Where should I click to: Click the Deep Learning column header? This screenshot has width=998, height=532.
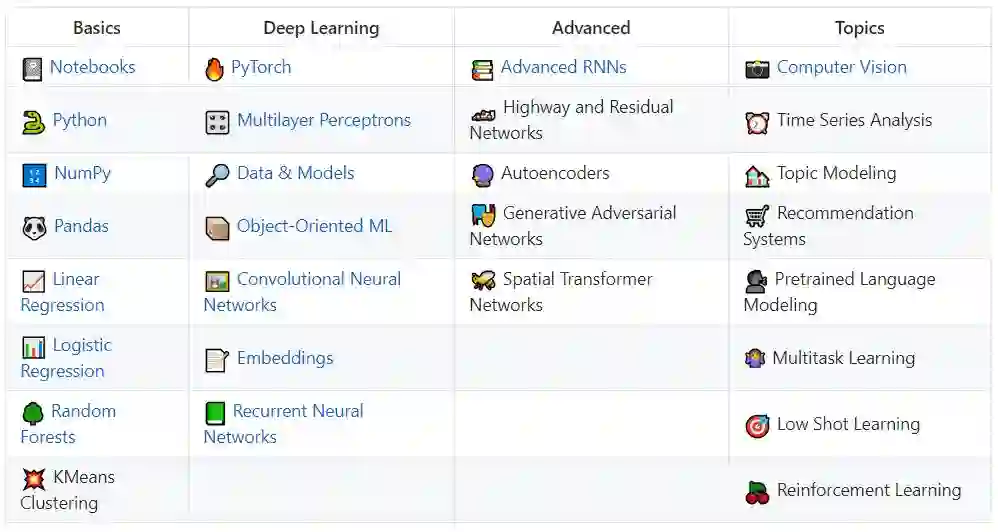321,28
